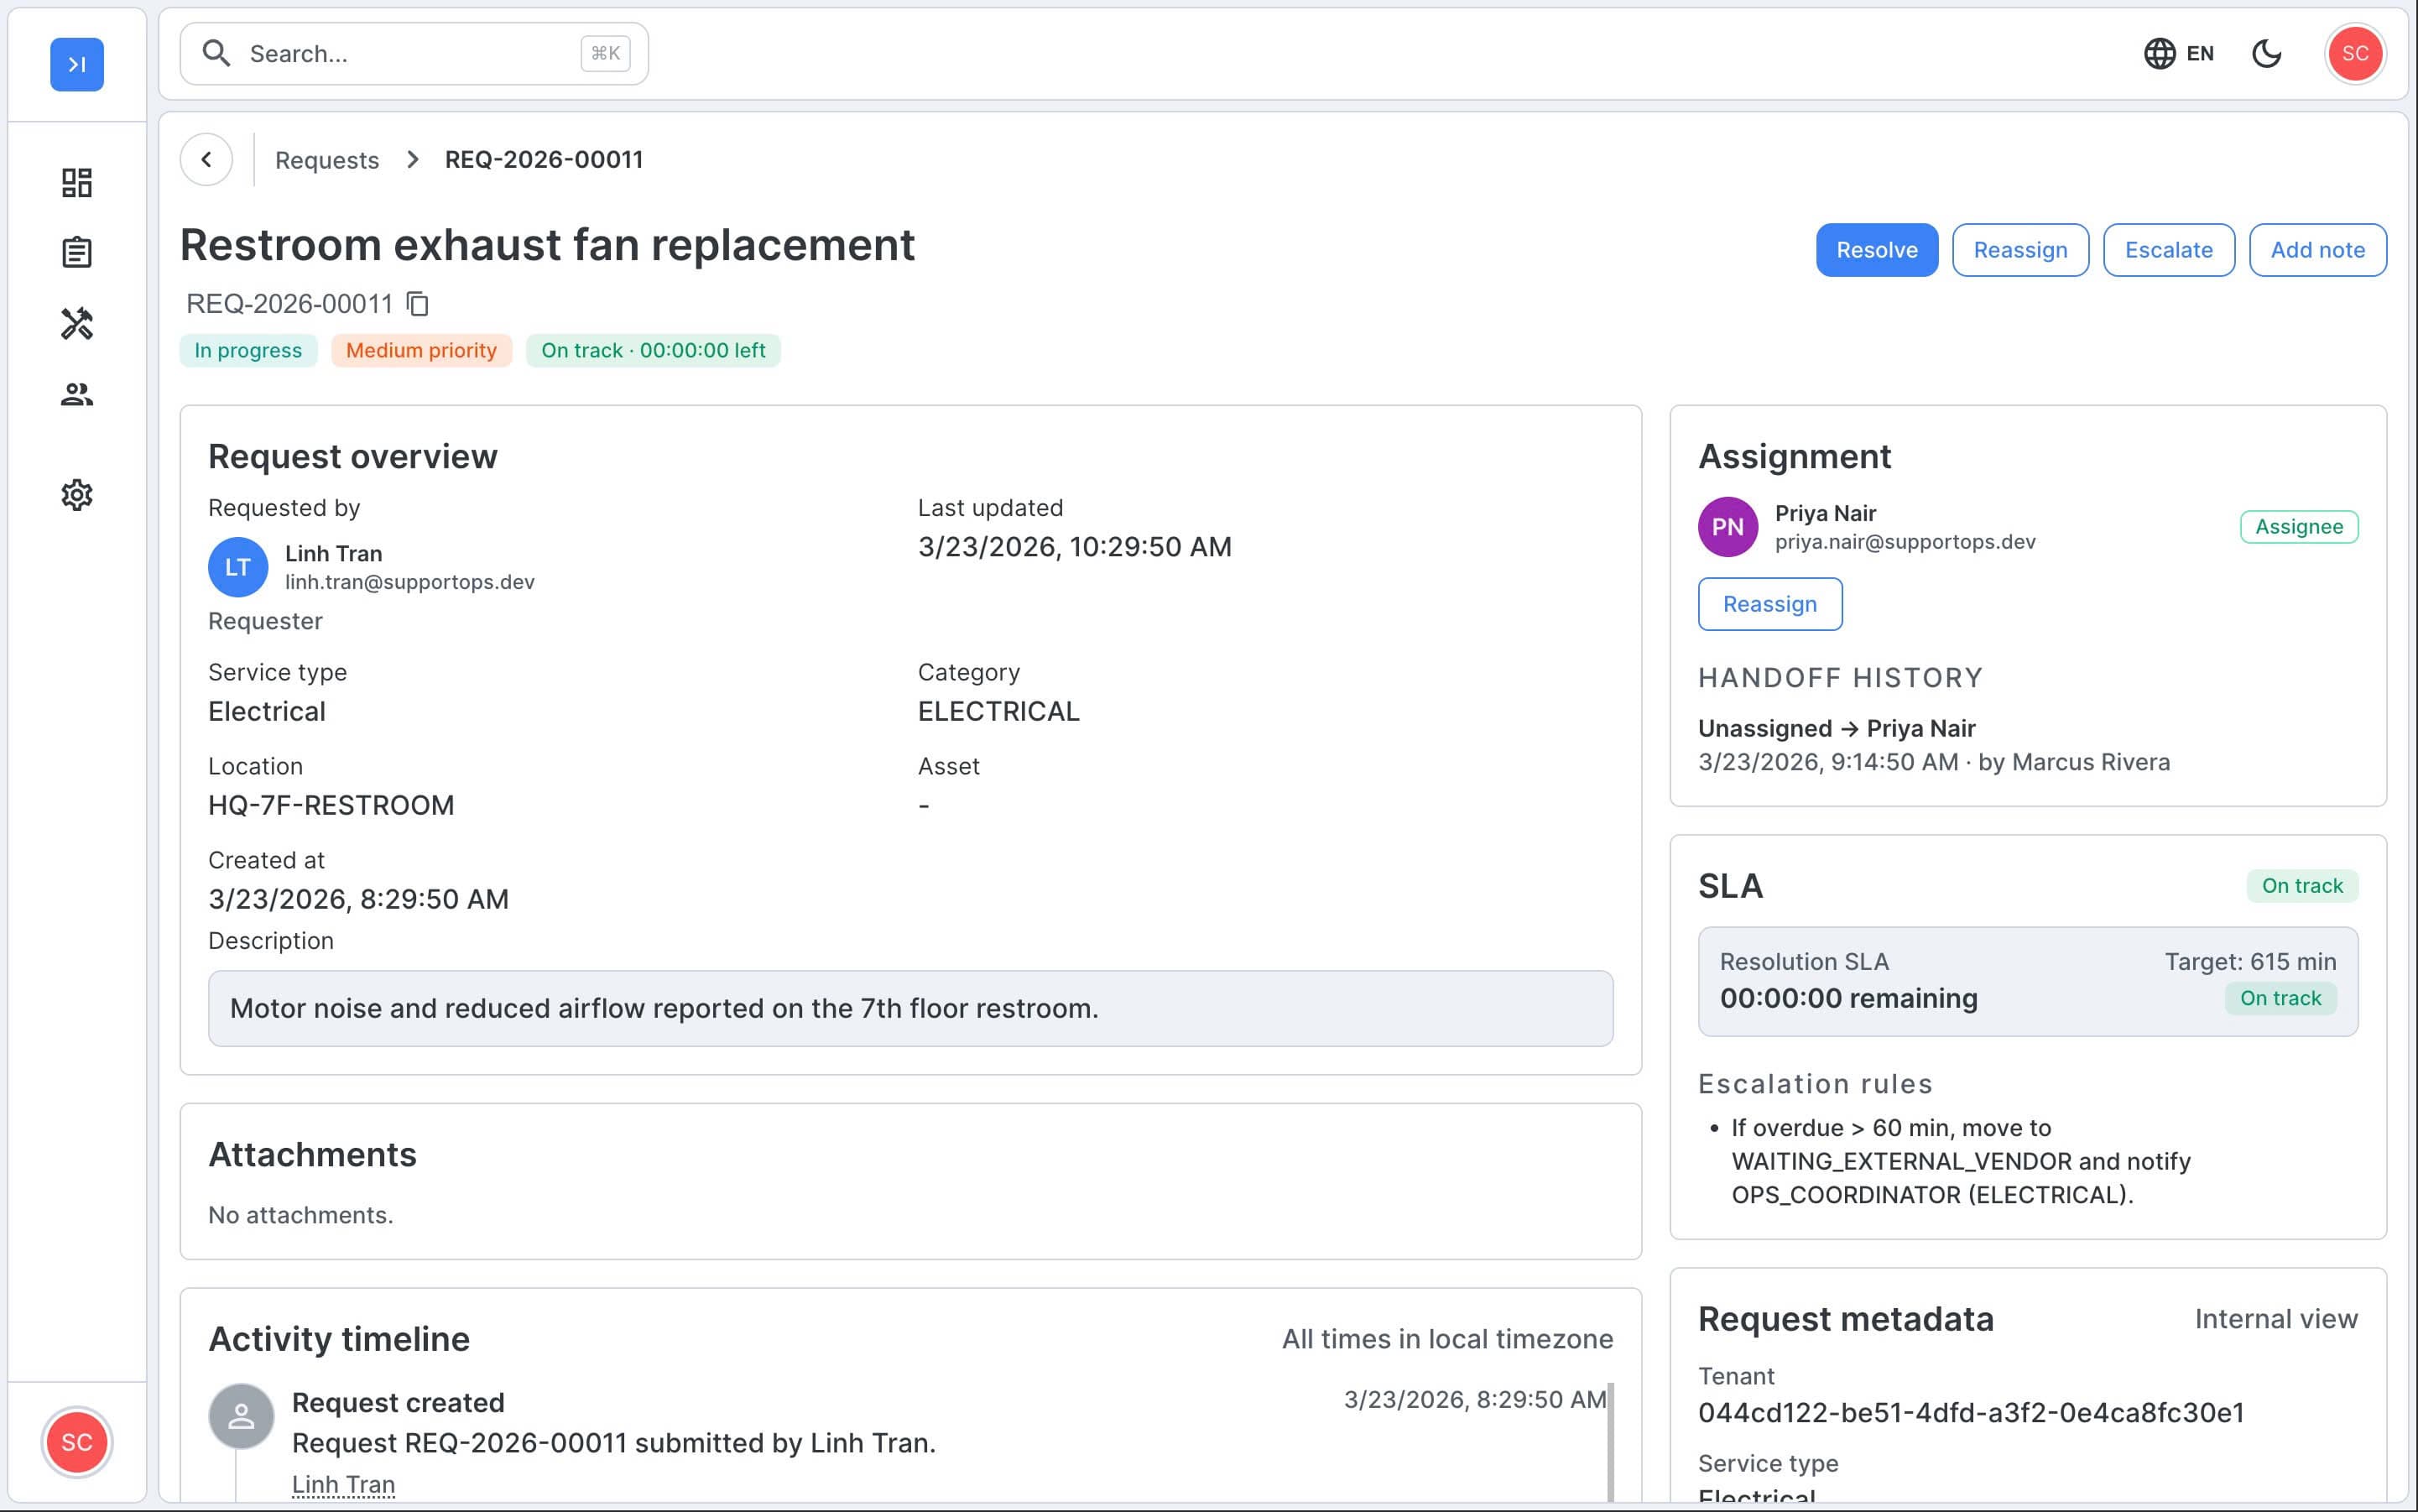Viewport: 2418px width, 1512px height.
Task: Open the requests clipboard icon in sidebar
Action: click(x=77, y=252)
